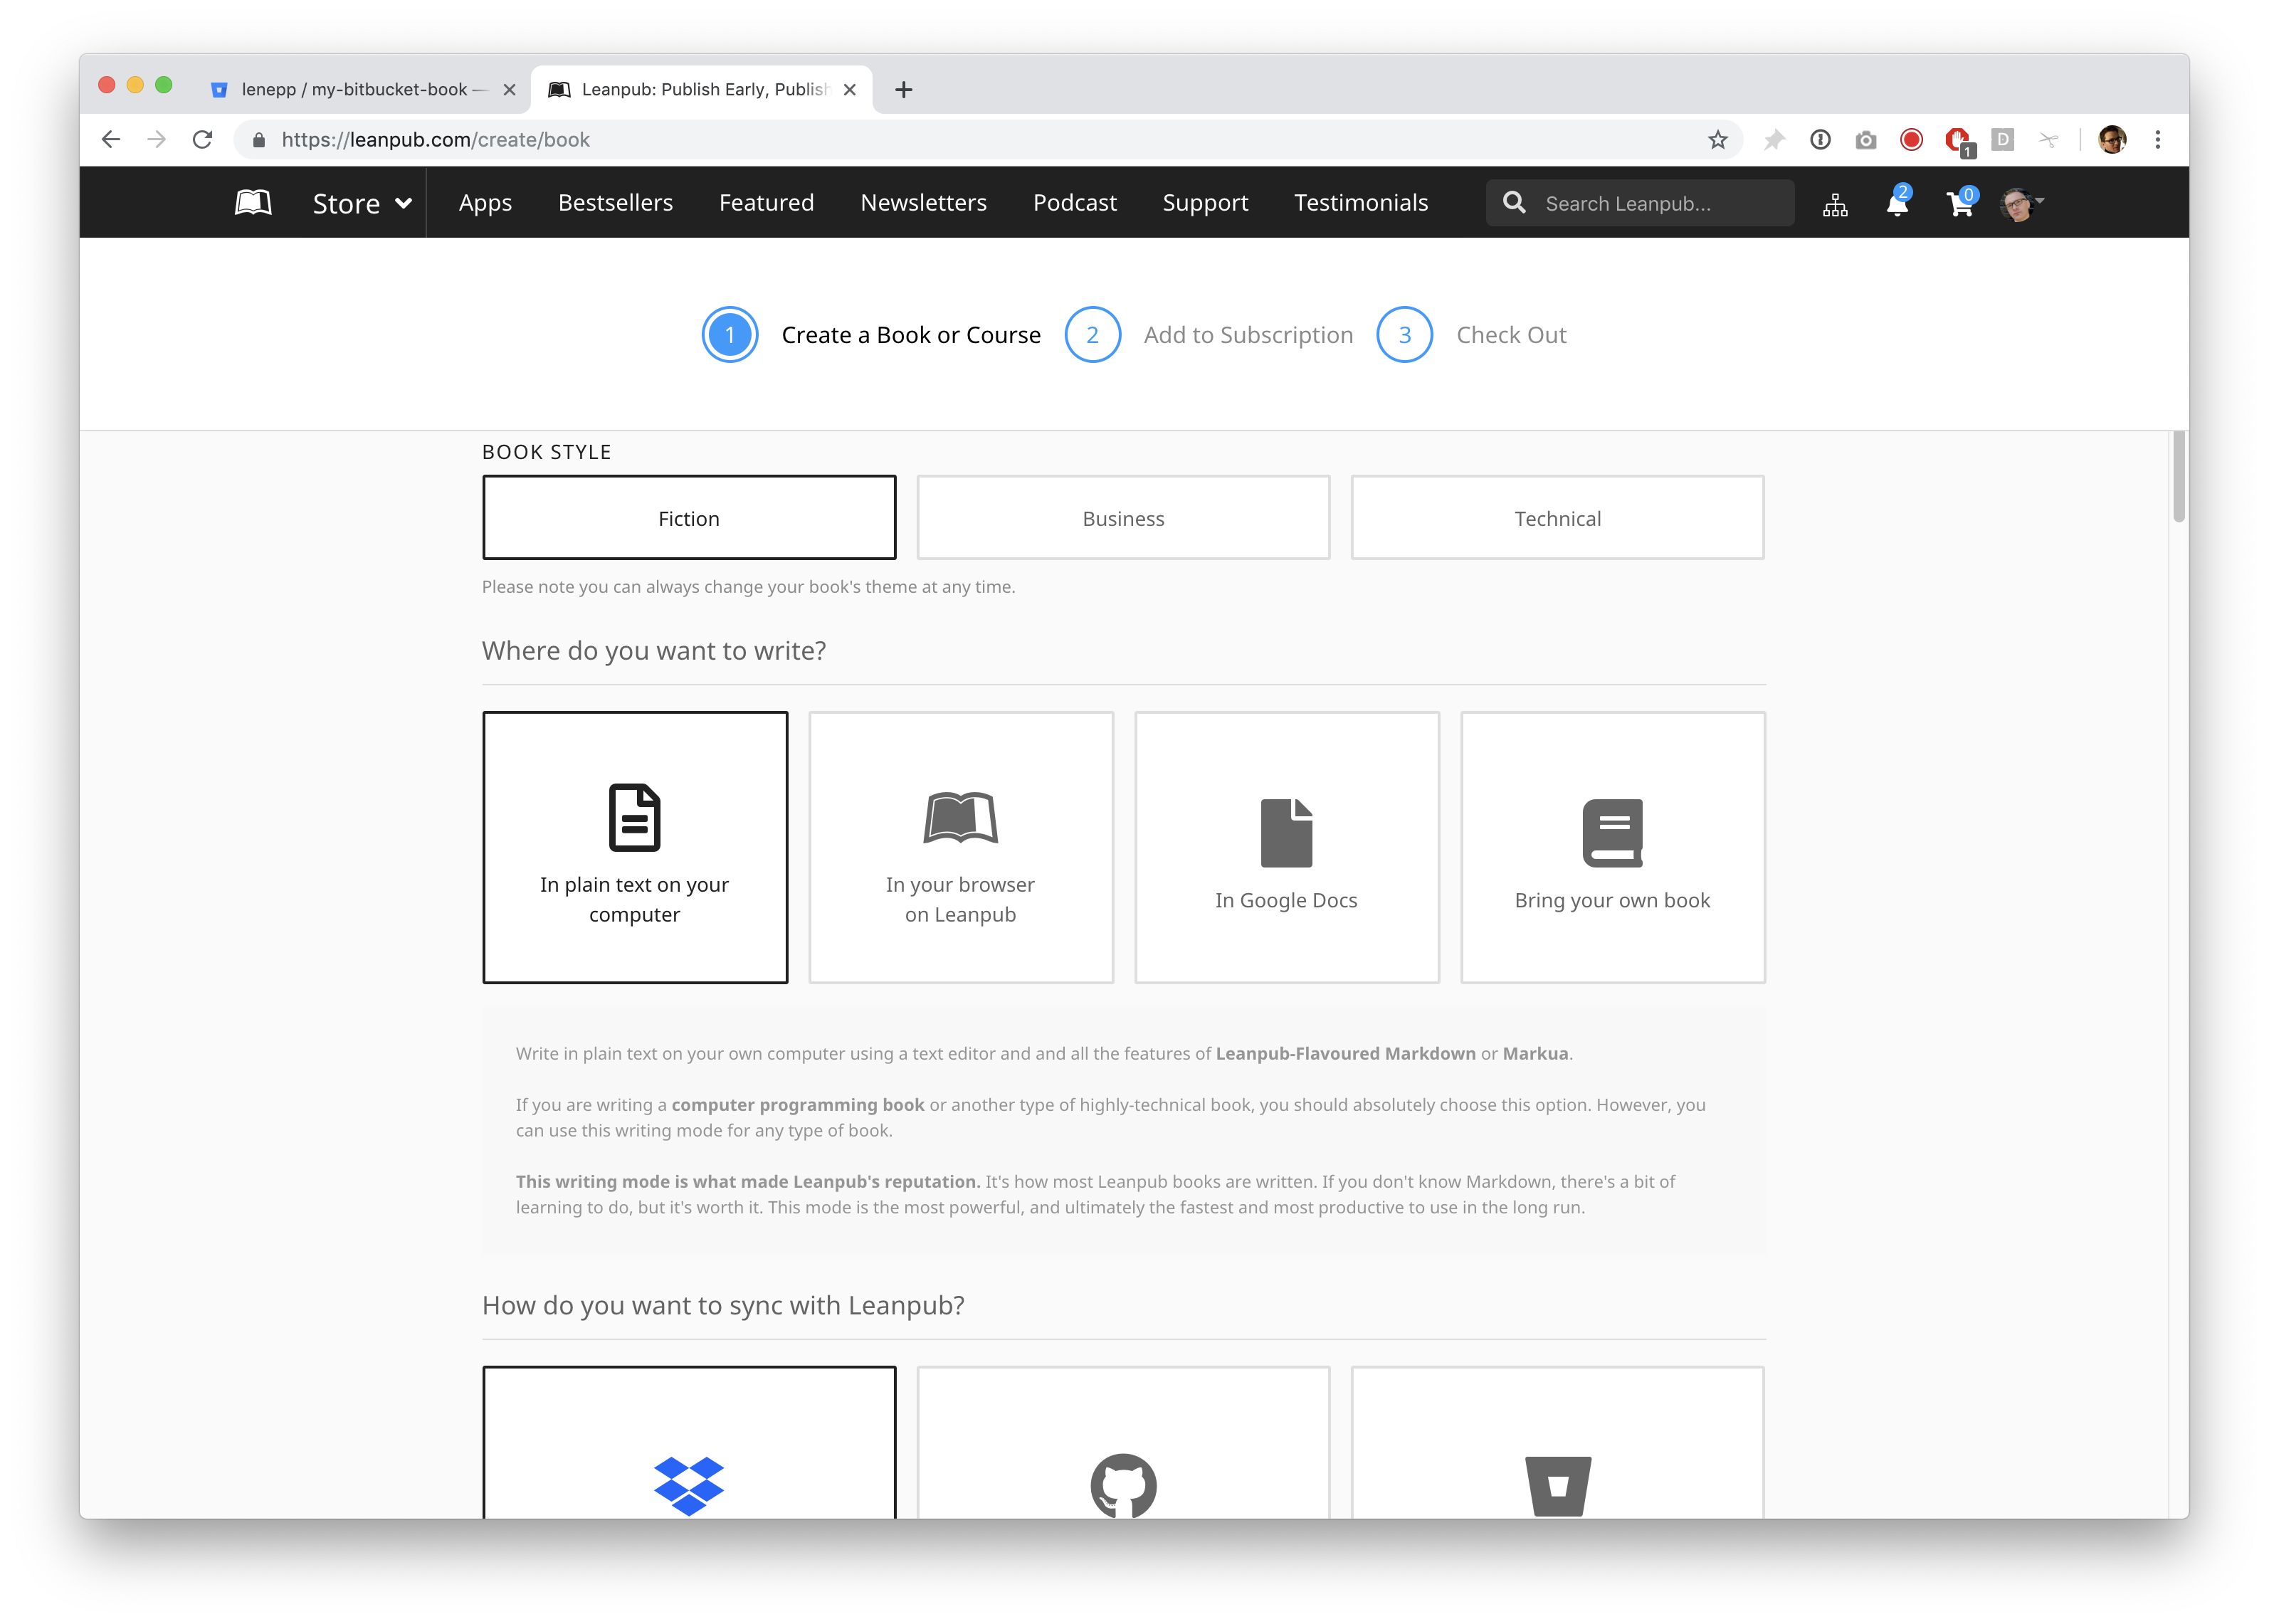Select the Technical book style
Viewport: 2269px width, 1624px height.
pos(1557,518)
